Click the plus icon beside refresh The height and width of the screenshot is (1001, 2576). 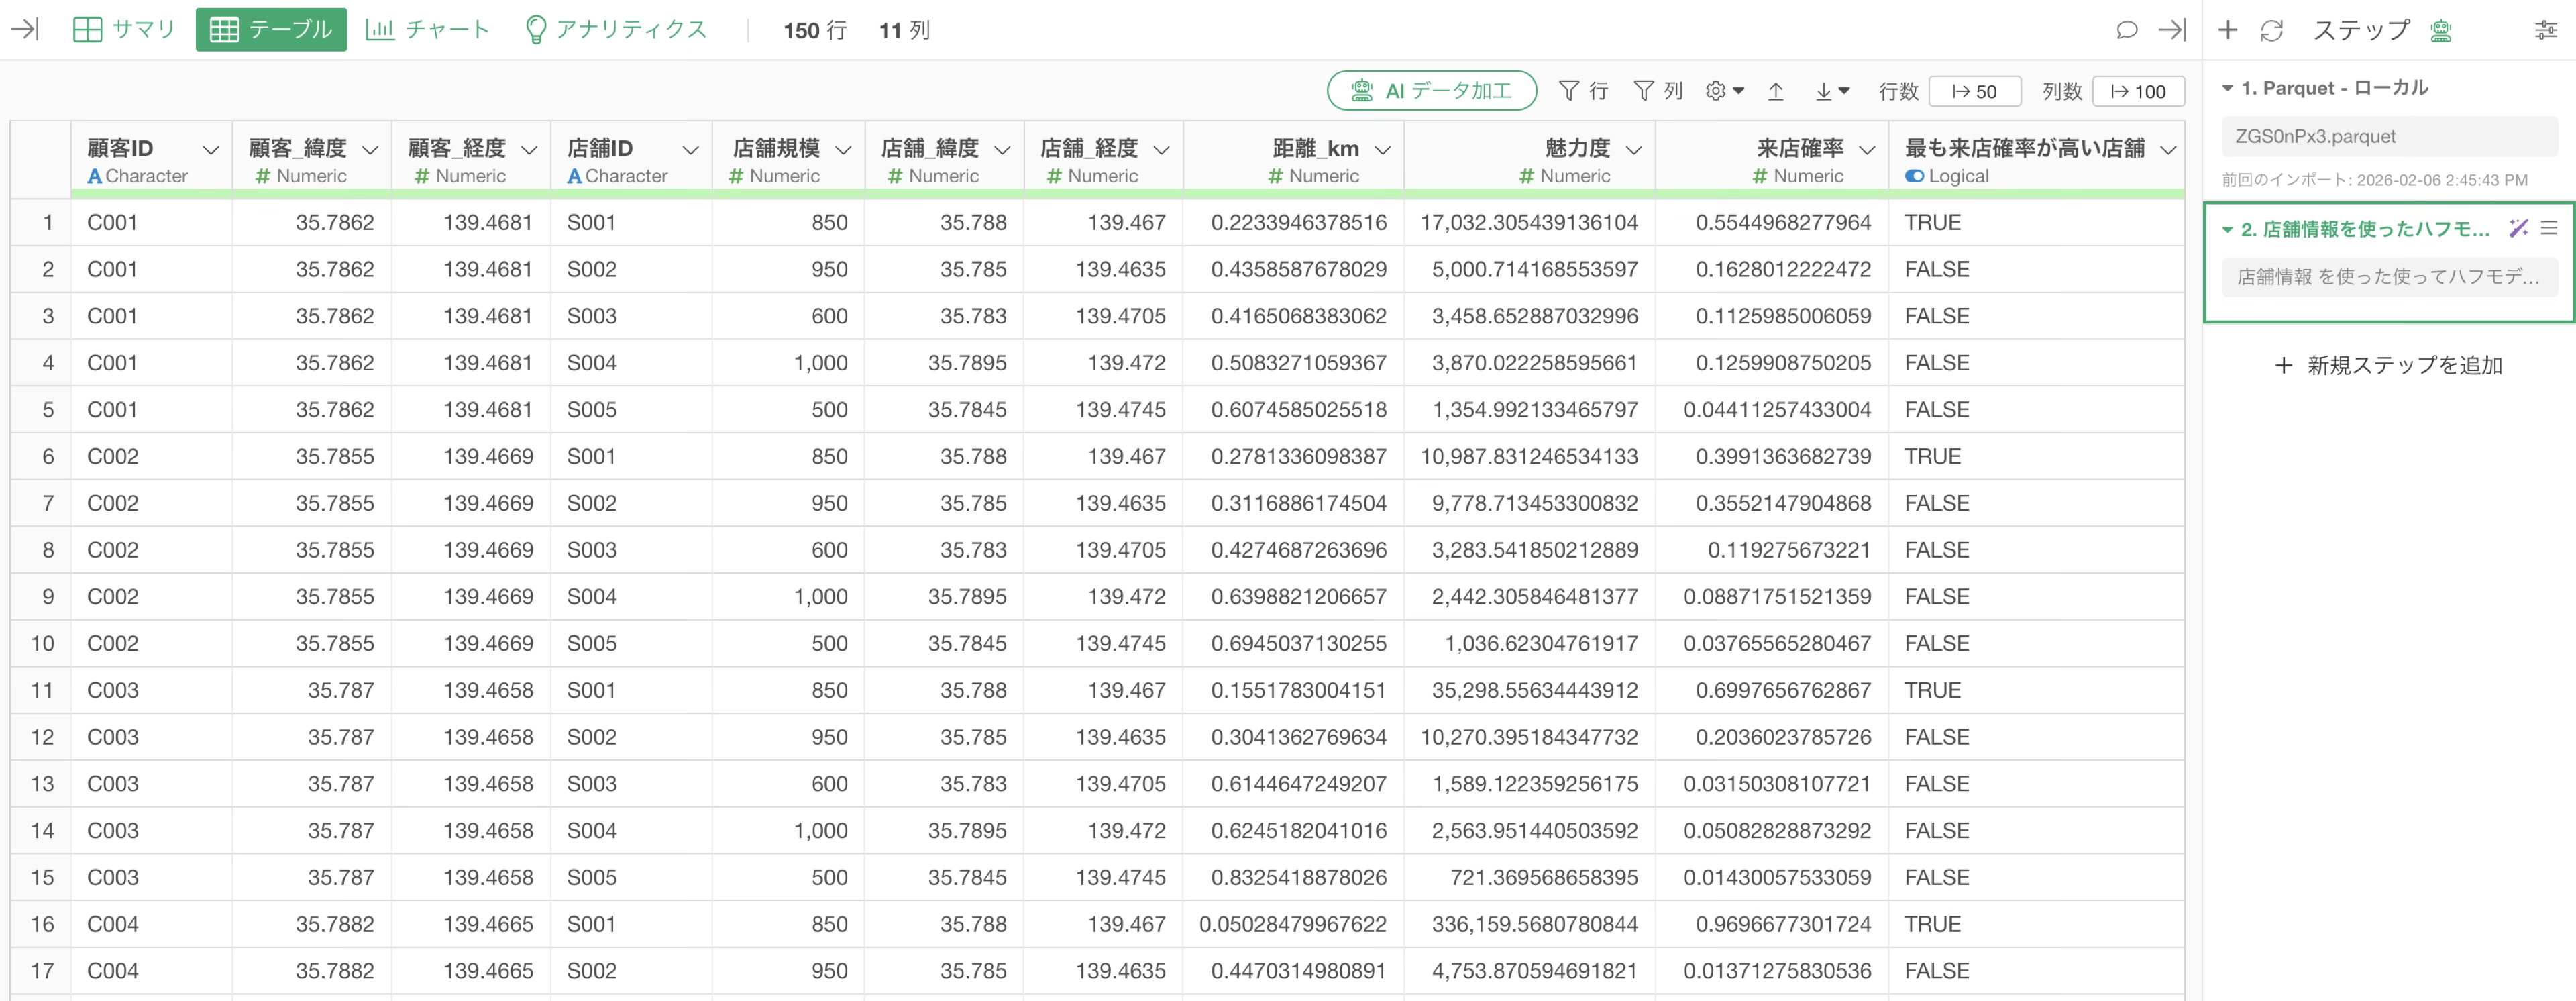pos(2227,30)
